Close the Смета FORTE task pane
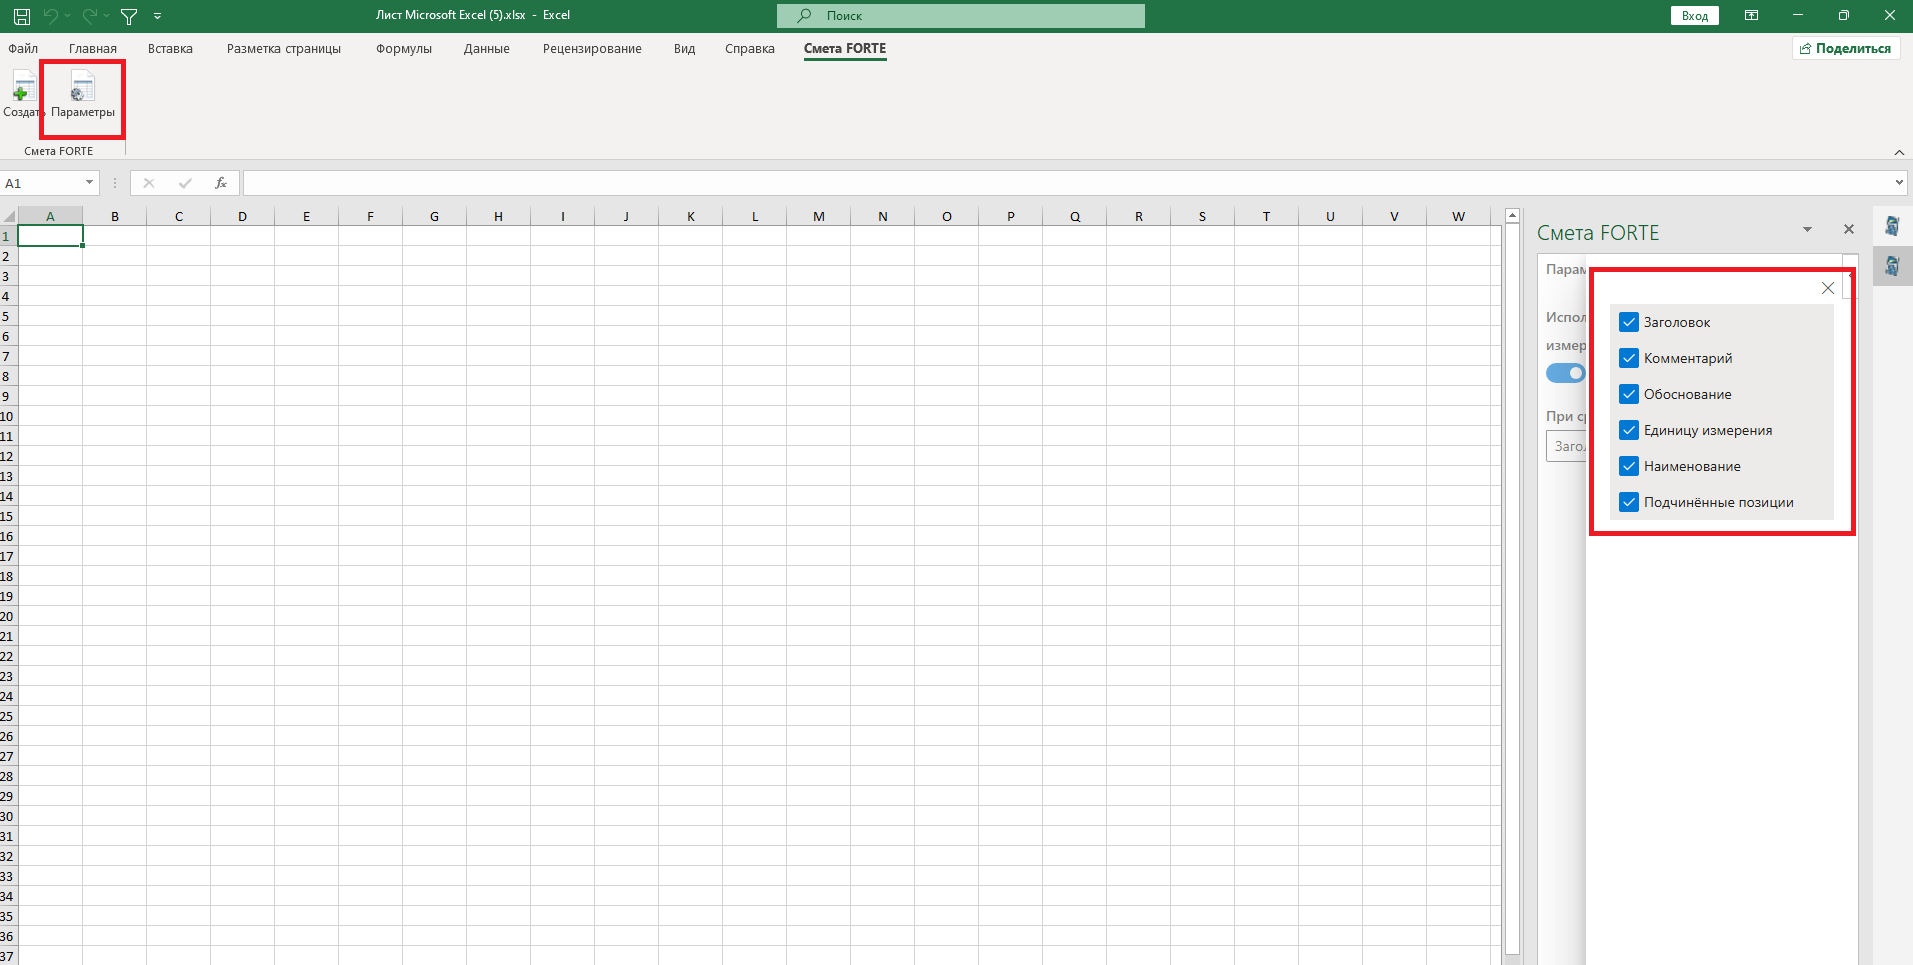The height and width of the screenshot is (965, 1913). click(x=1849, y=230)
